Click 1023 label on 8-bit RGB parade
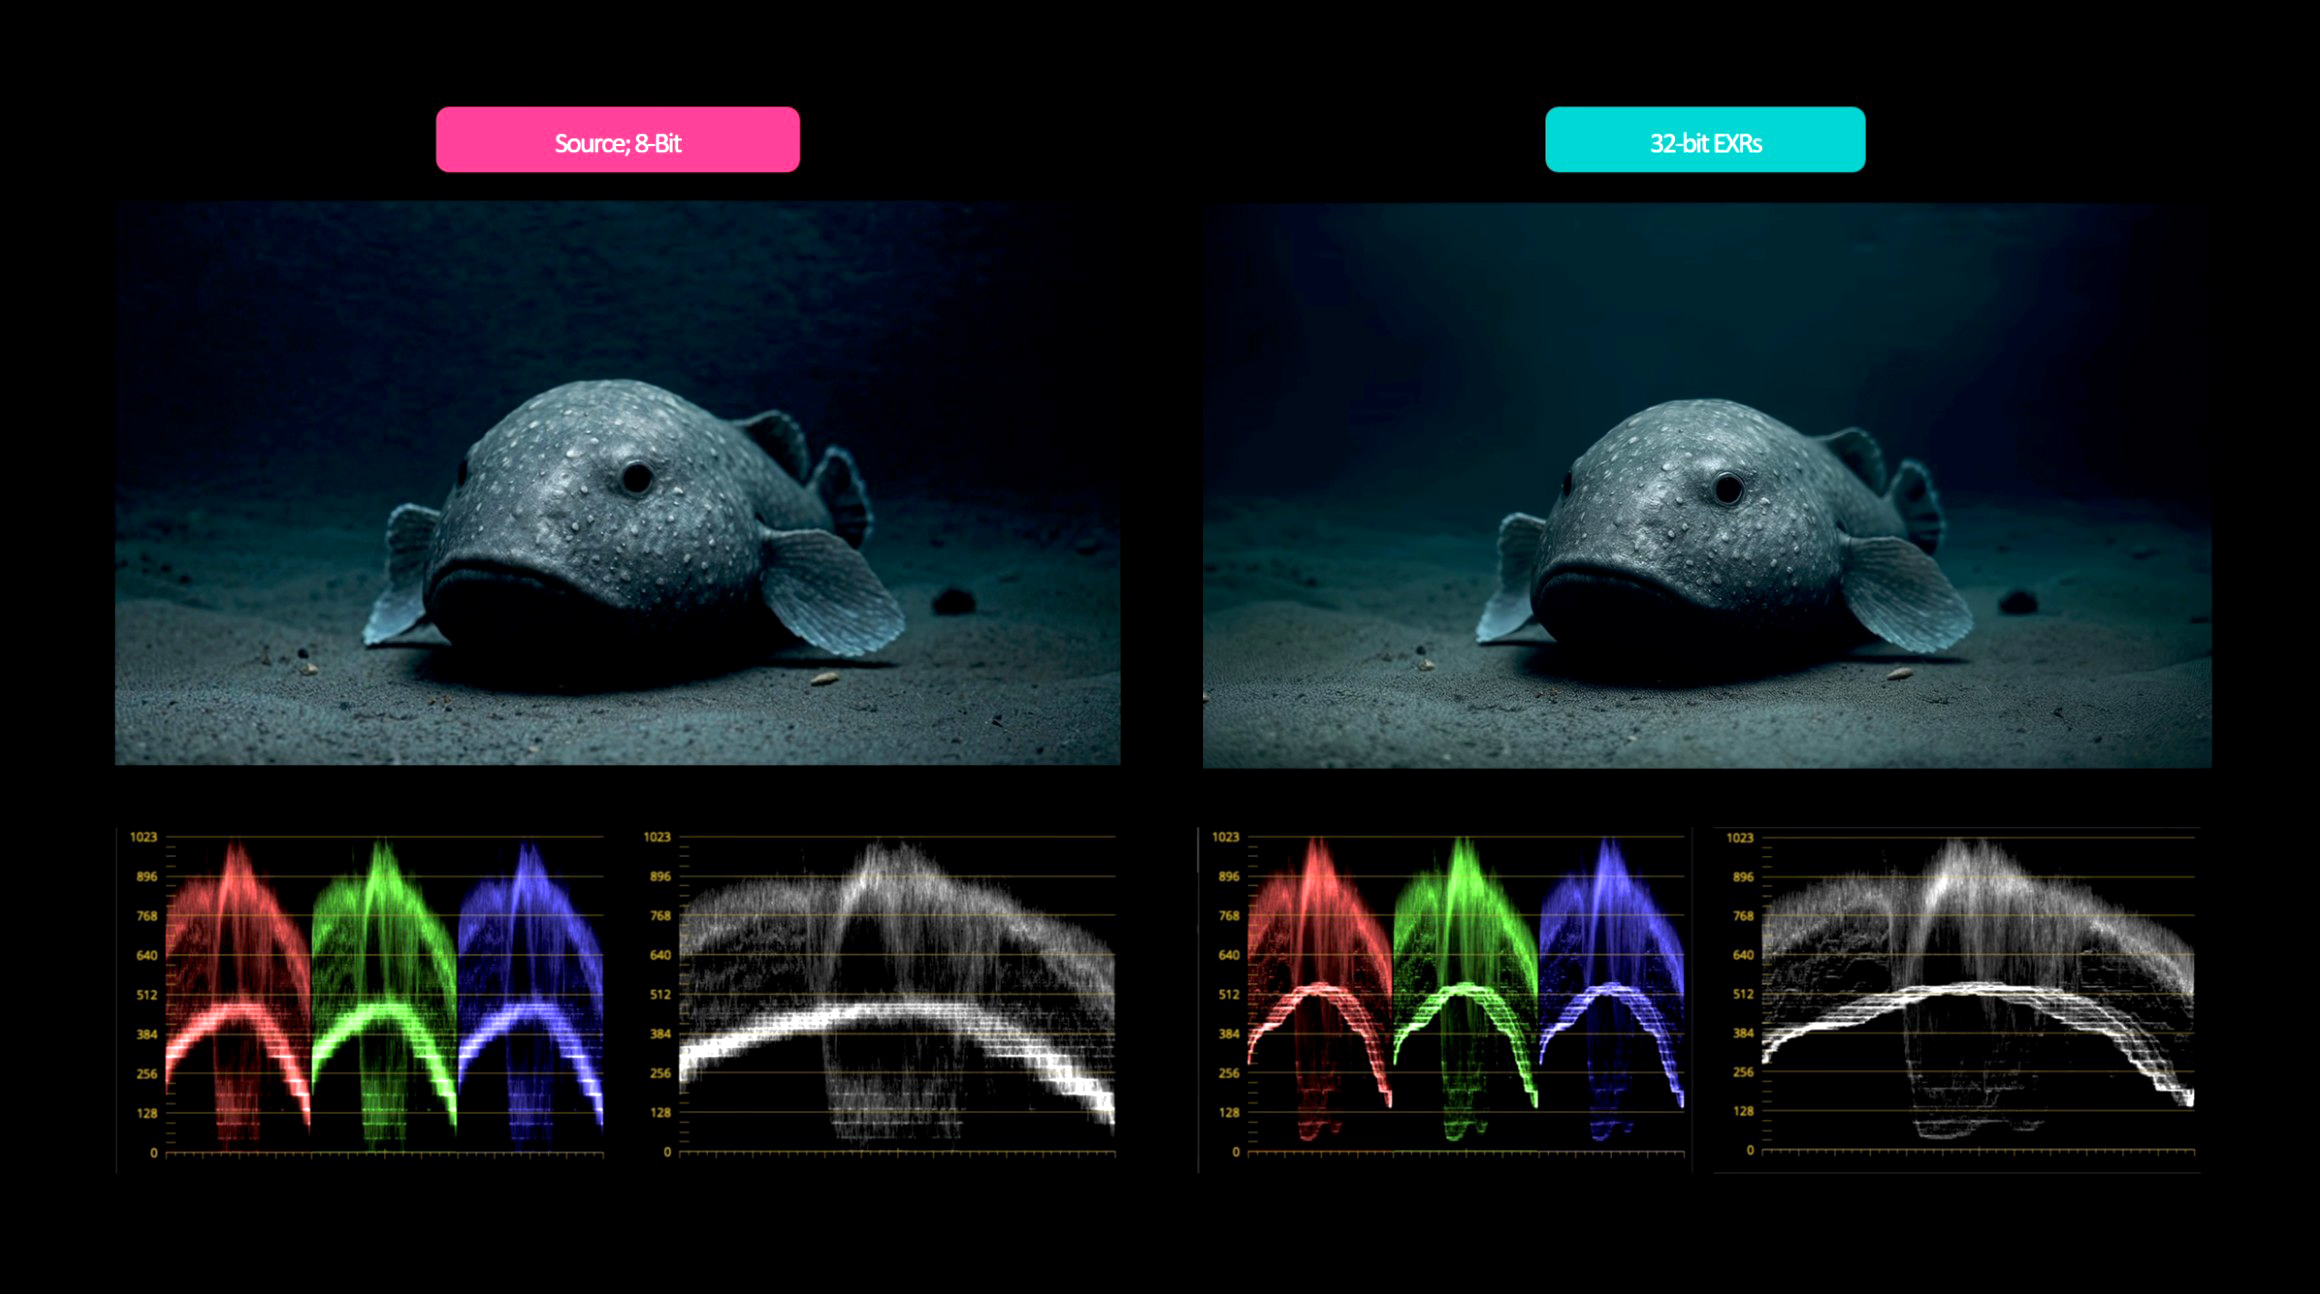 (x=143, y=837)
